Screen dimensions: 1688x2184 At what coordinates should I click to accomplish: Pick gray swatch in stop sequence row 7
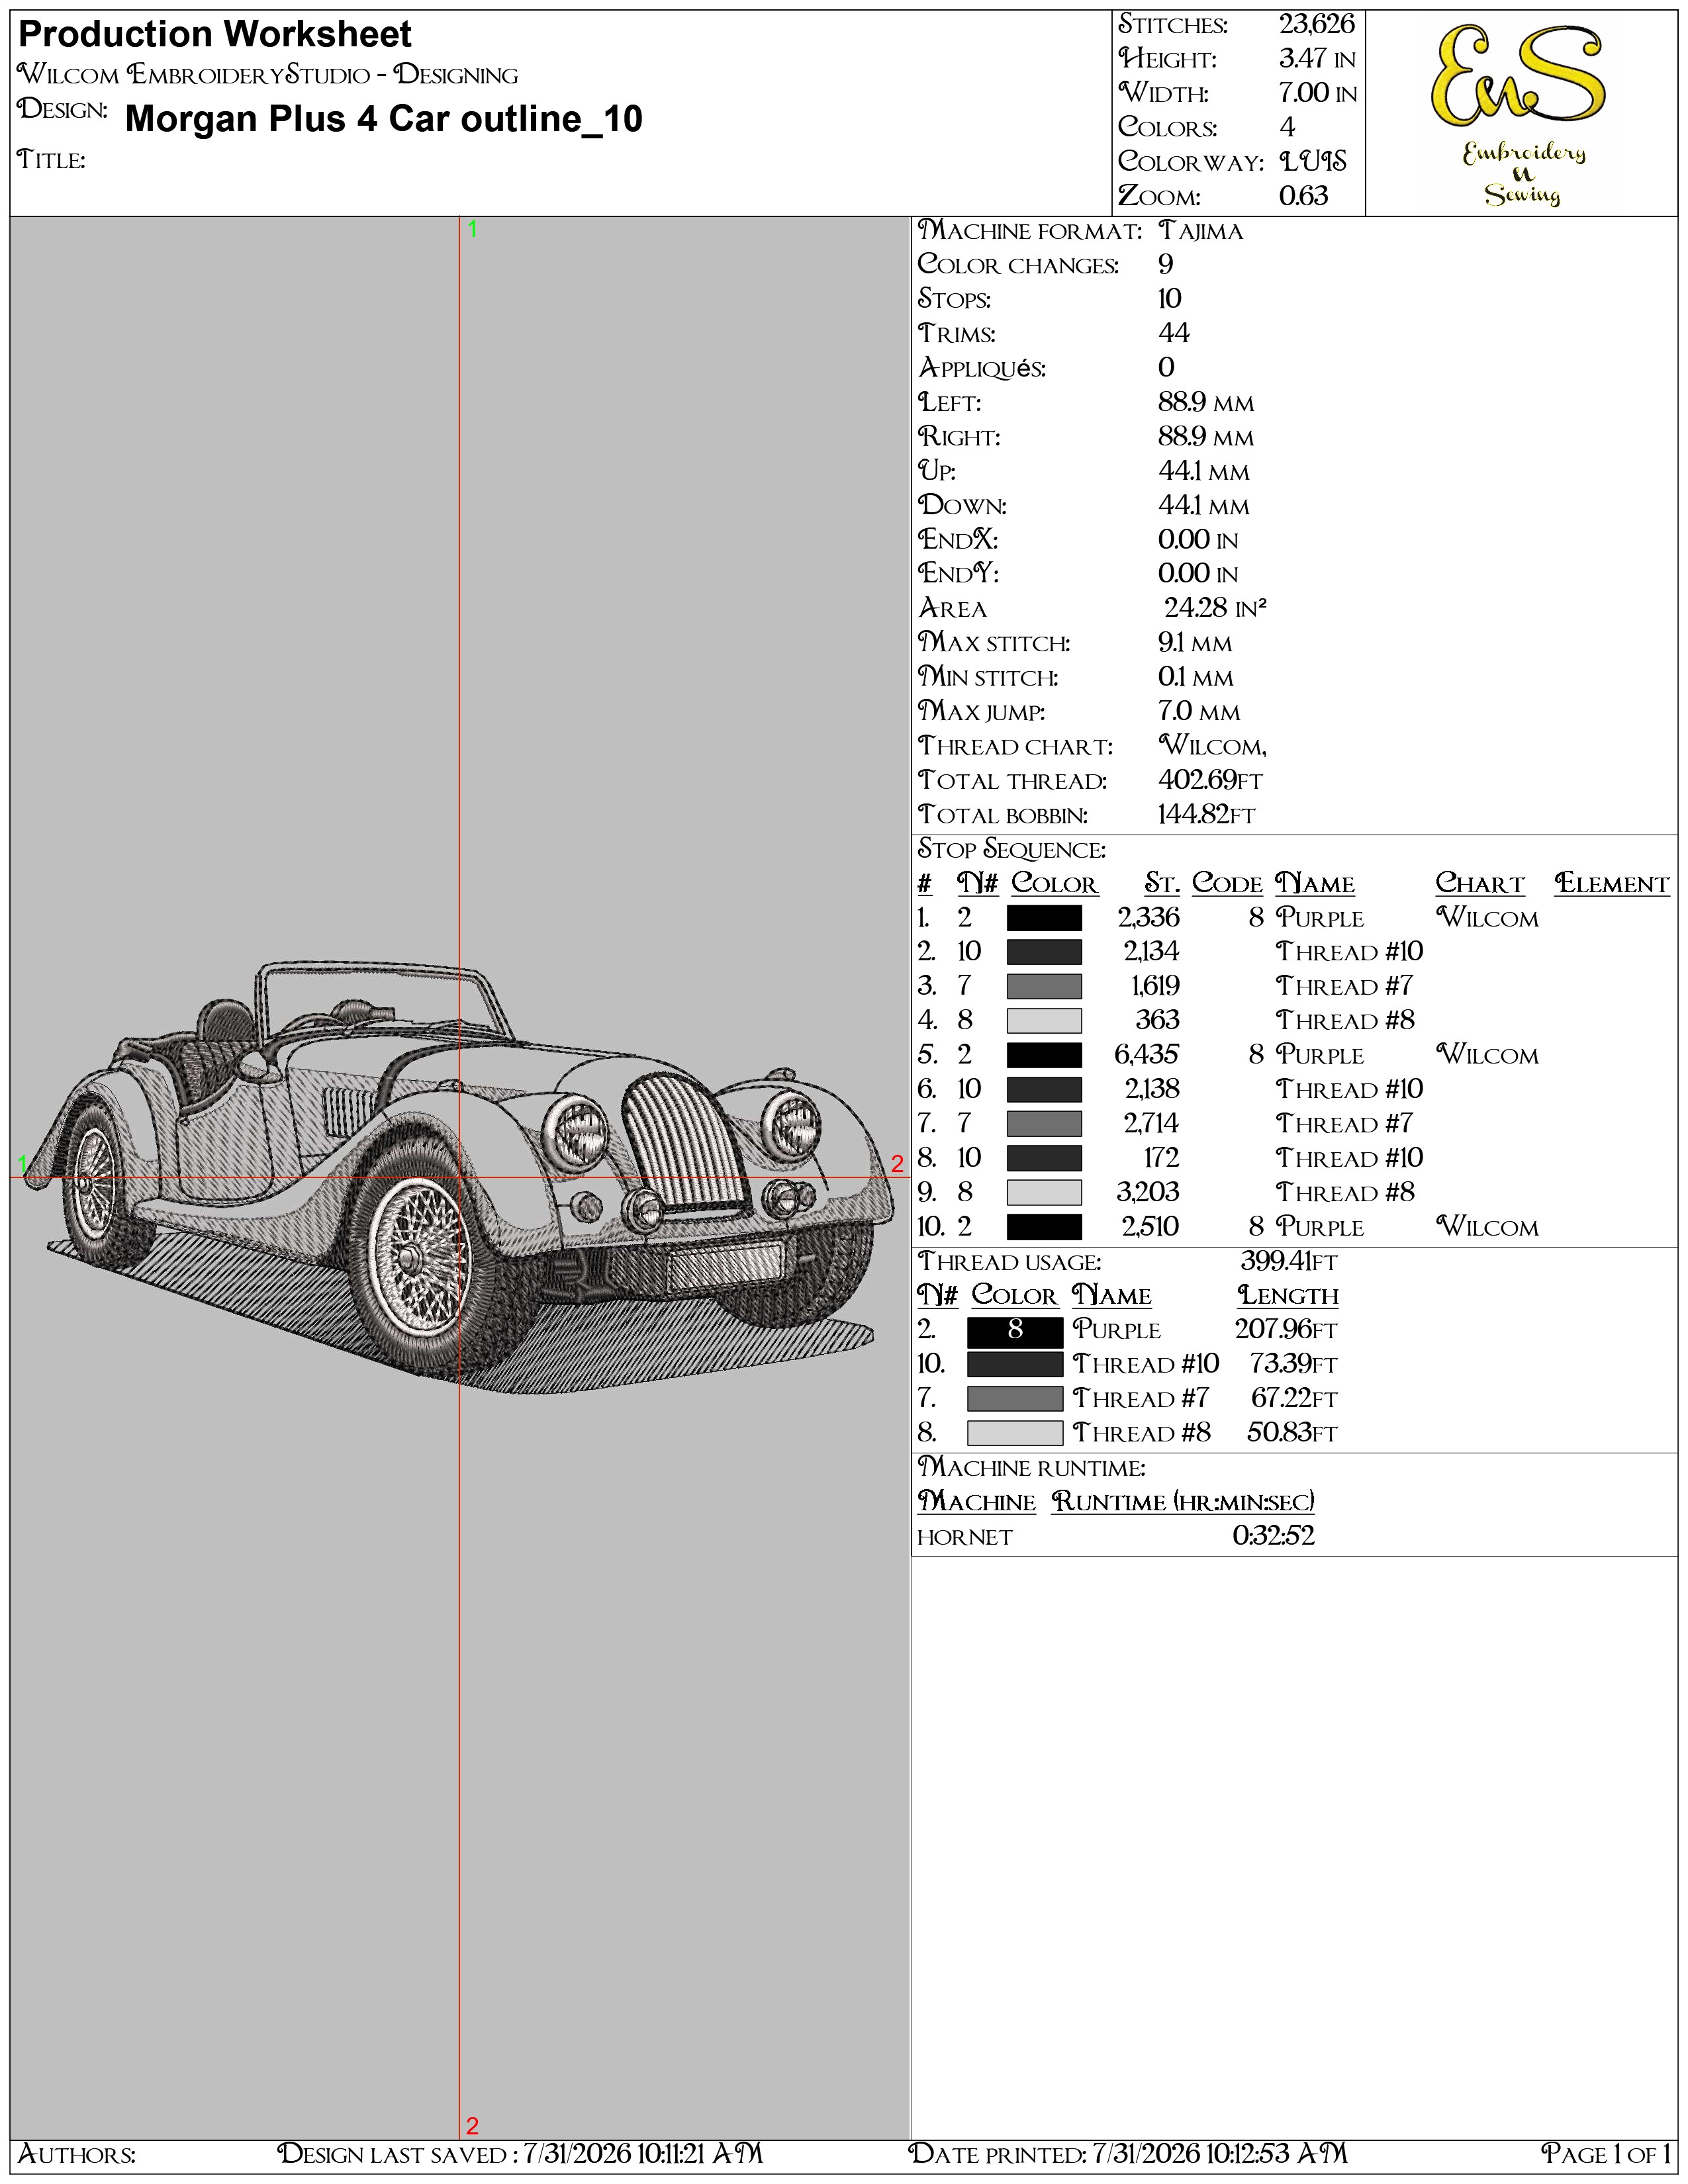coord(1044,1124)
